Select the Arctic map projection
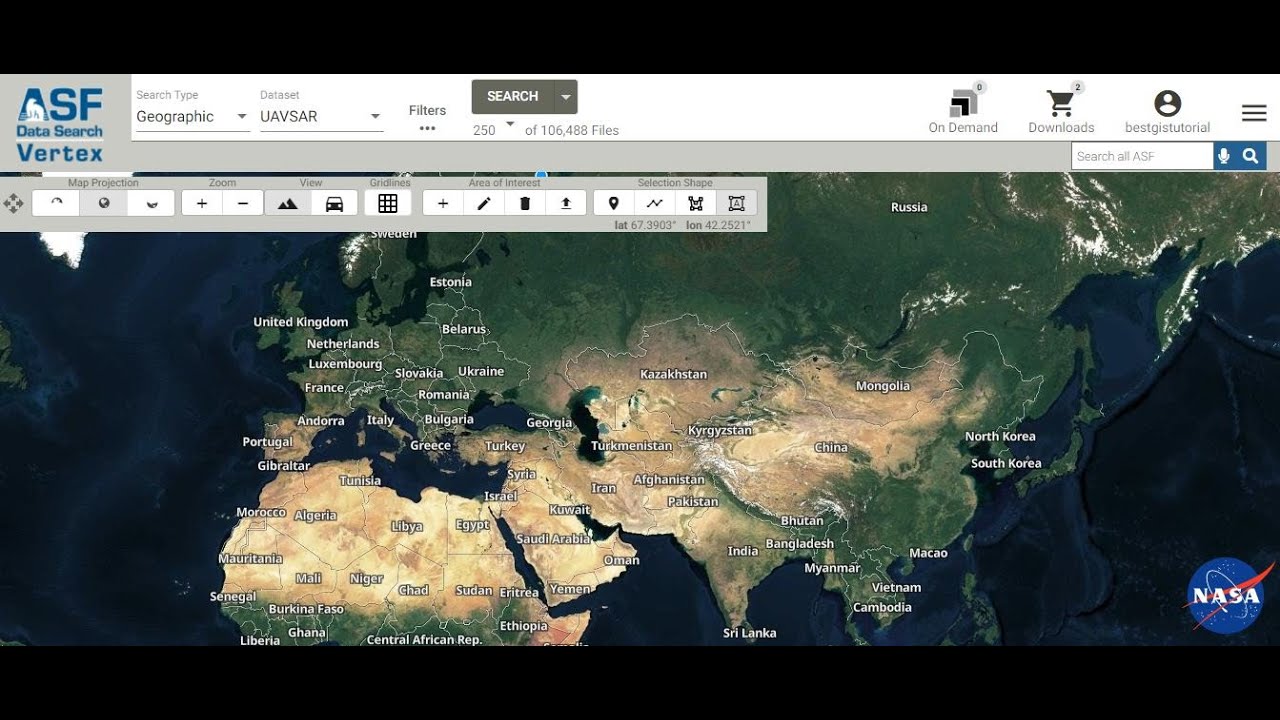The image size is (1280, 720). pyautogui.click(x=56, y=203)
